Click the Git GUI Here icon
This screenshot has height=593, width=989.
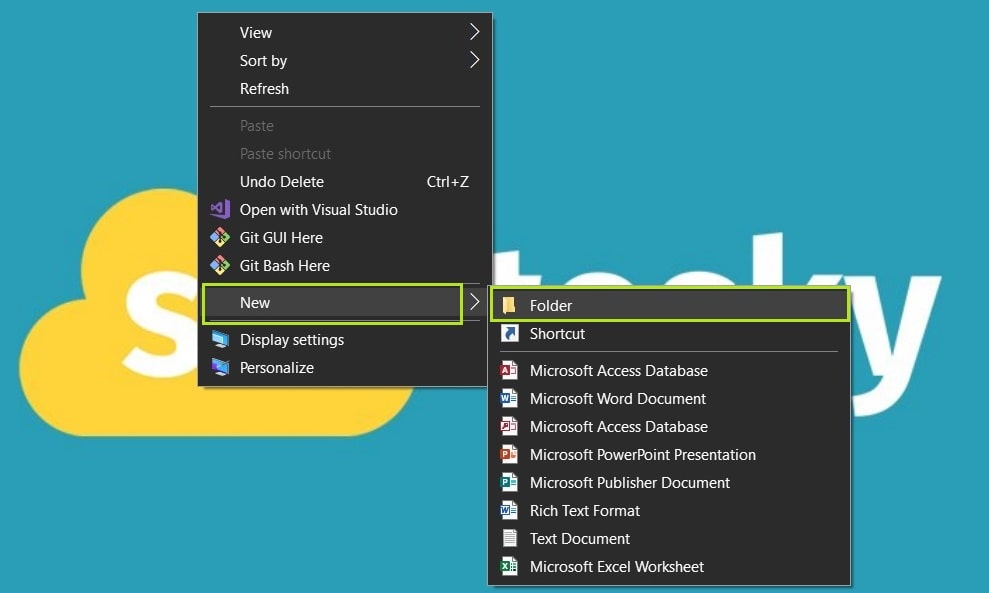[x=220, y=237]
